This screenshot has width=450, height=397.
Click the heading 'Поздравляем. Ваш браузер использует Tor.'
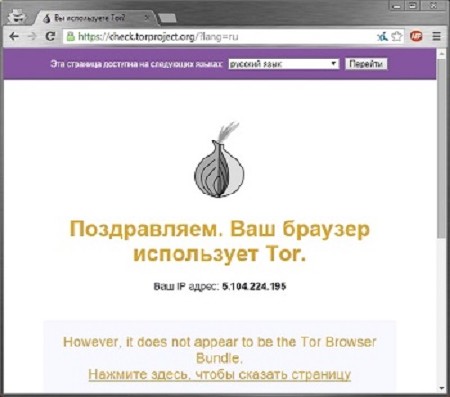220,241
